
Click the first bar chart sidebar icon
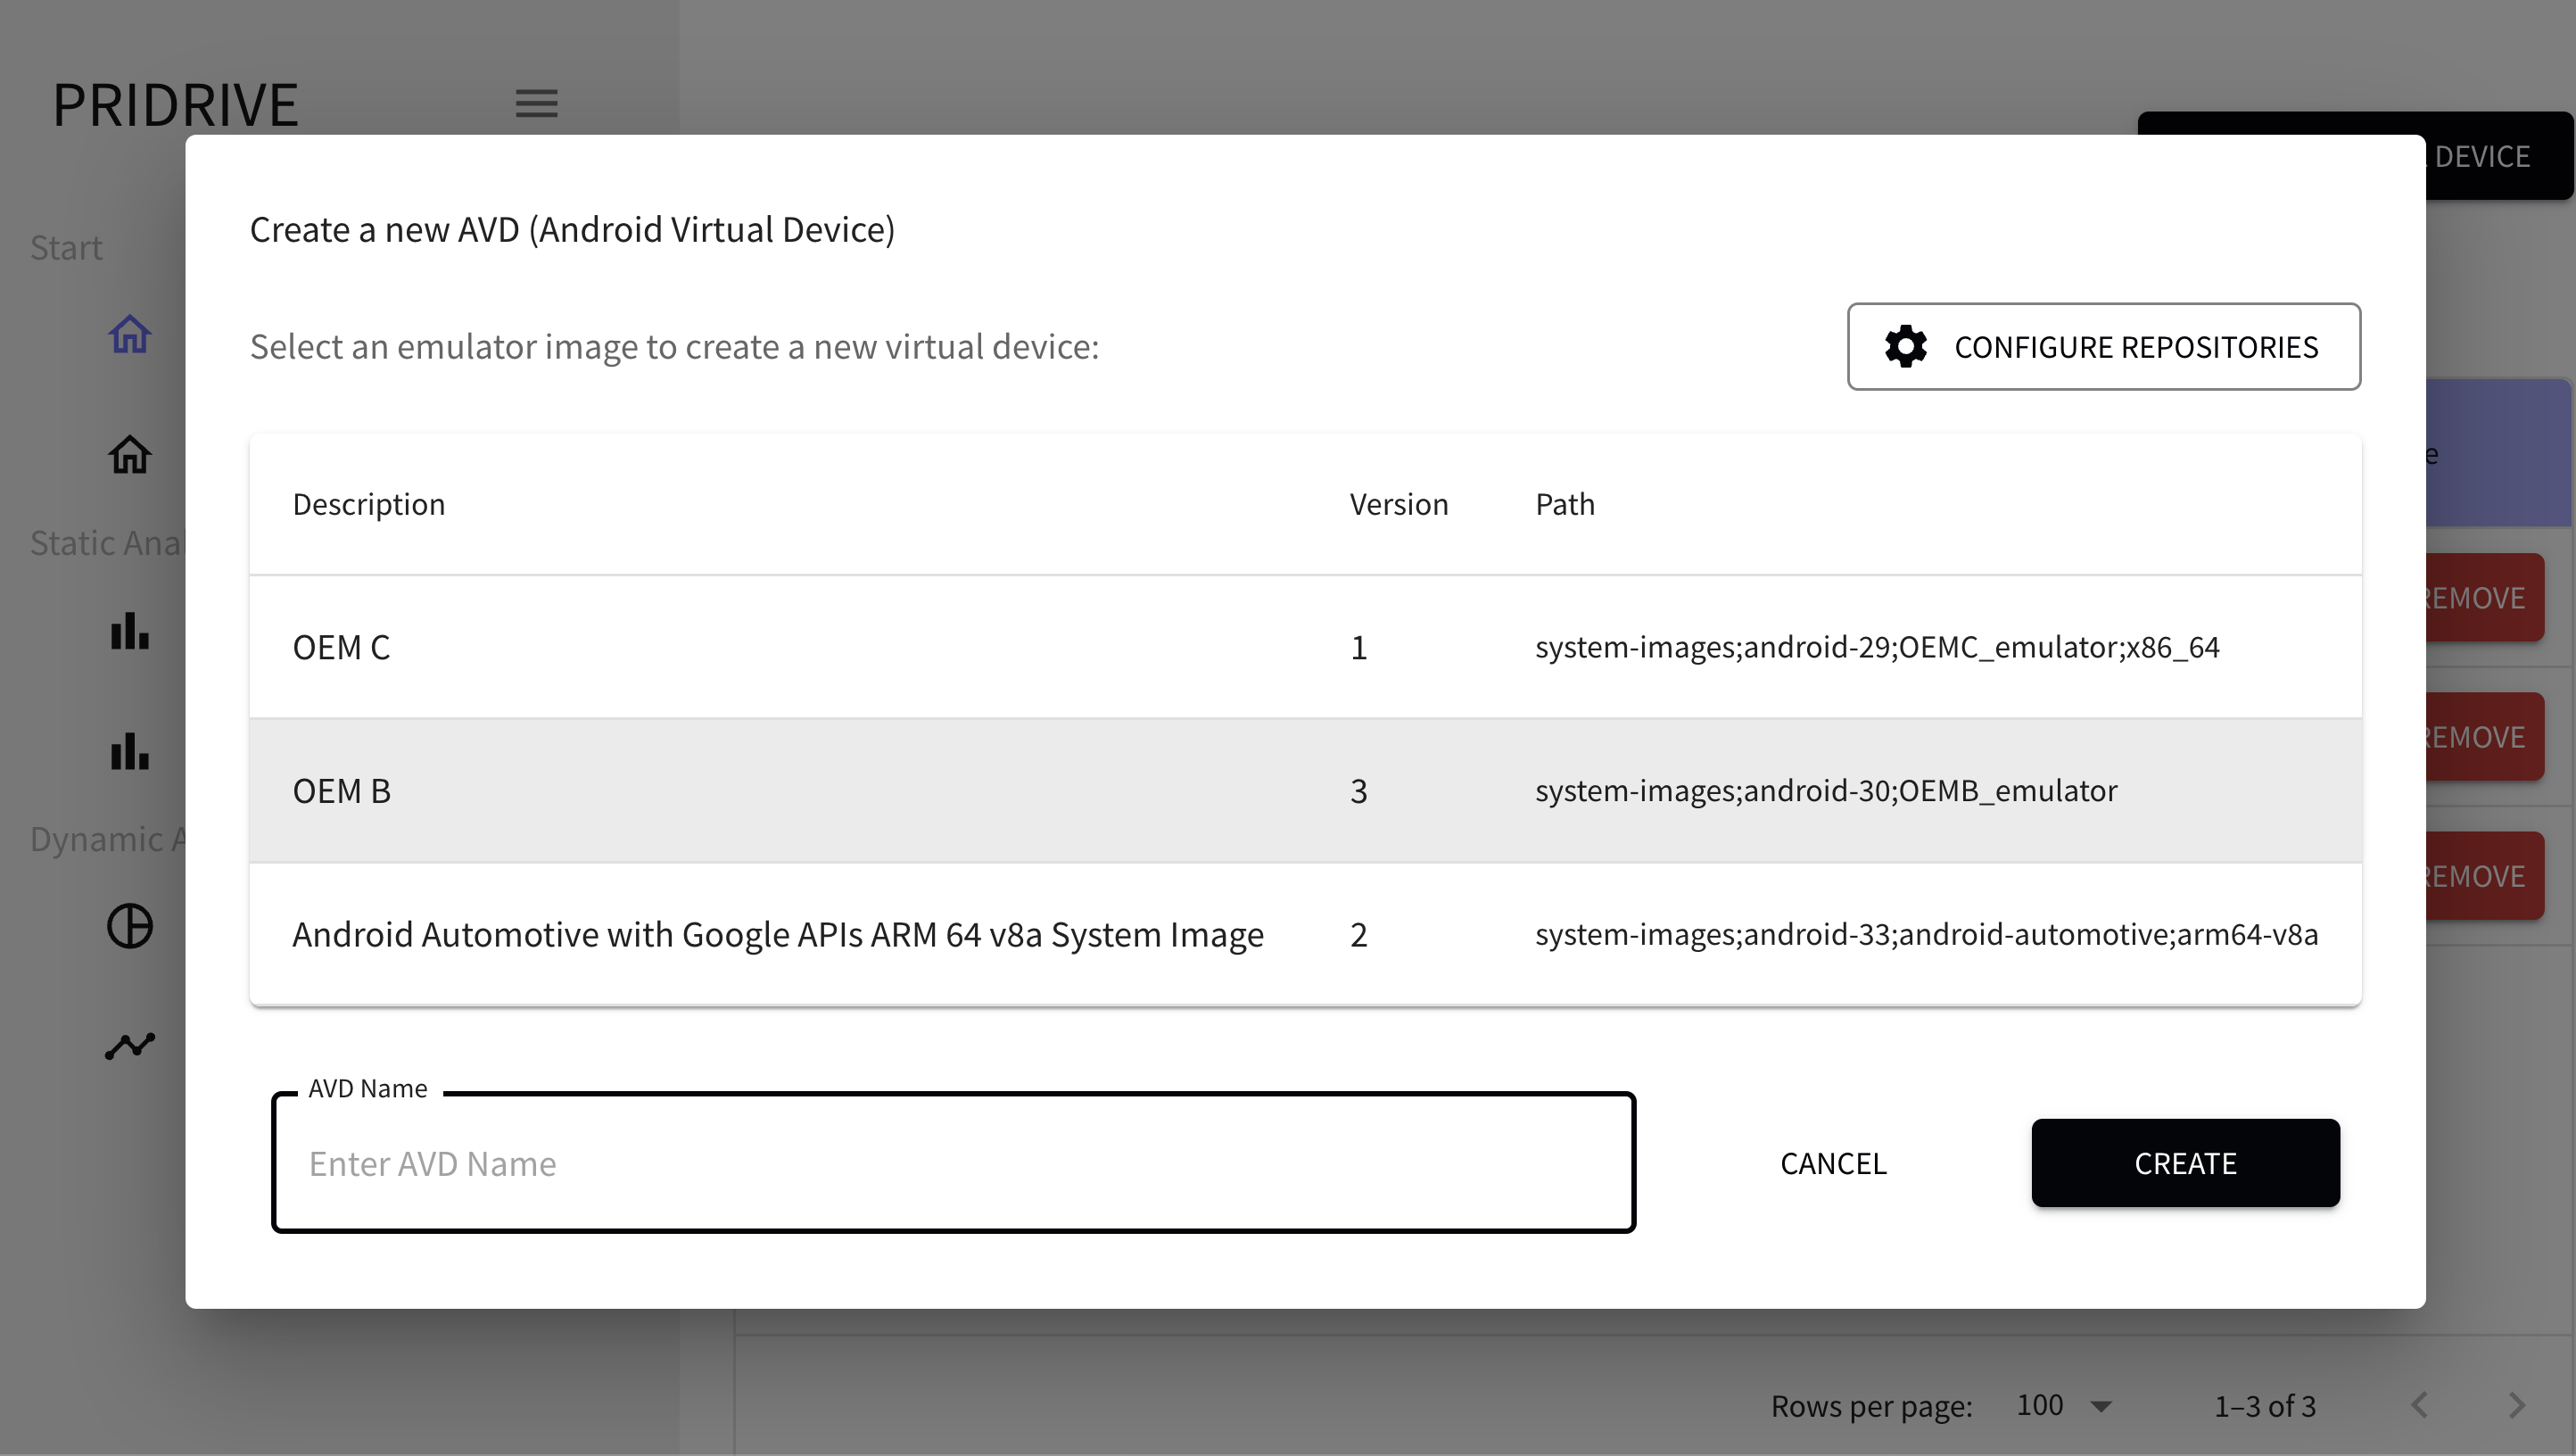130,632
